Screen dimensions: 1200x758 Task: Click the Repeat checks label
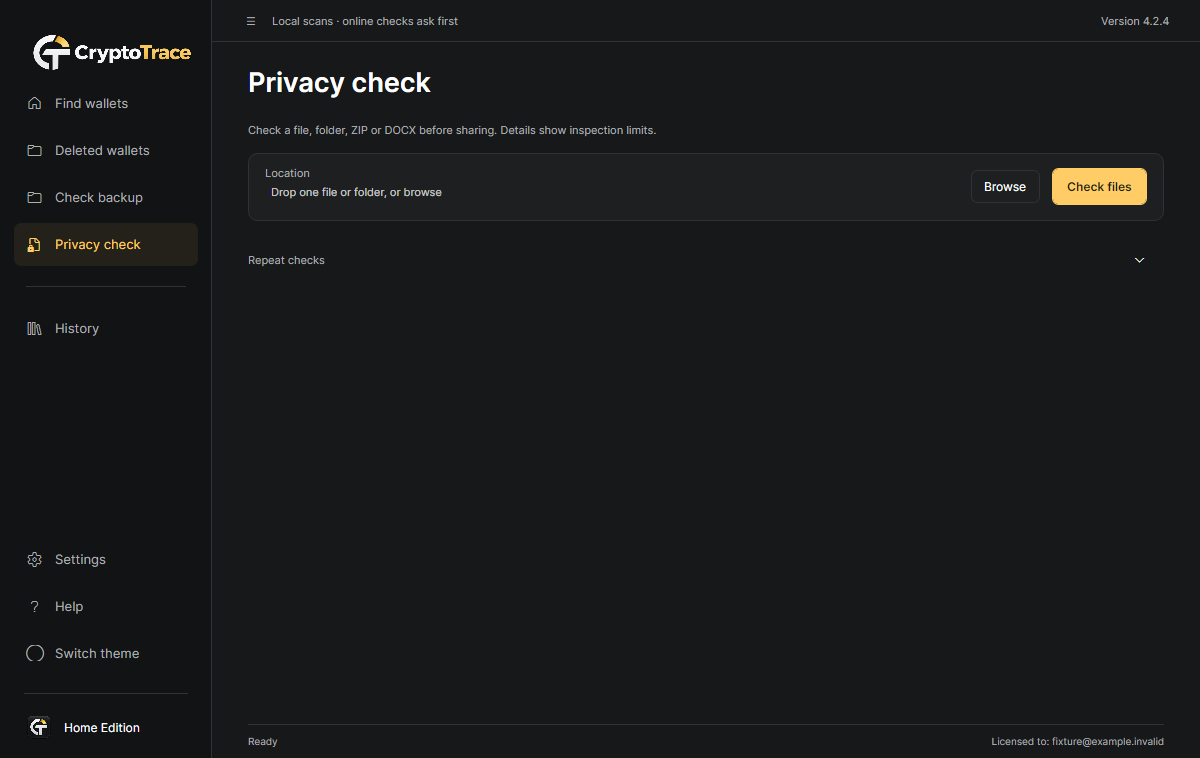click(286, 260)
